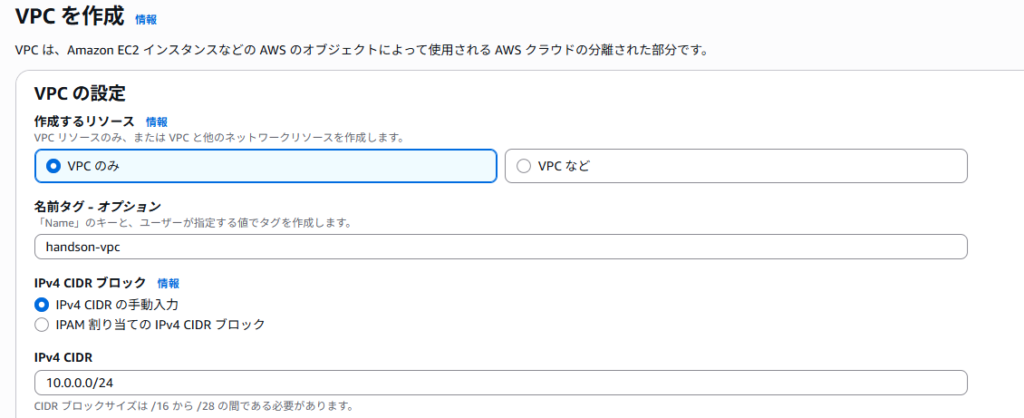Viewport: 1024px width, 418px height.
Task: Click the VPC の設定 section heading
Action: (x=79, y=93)
